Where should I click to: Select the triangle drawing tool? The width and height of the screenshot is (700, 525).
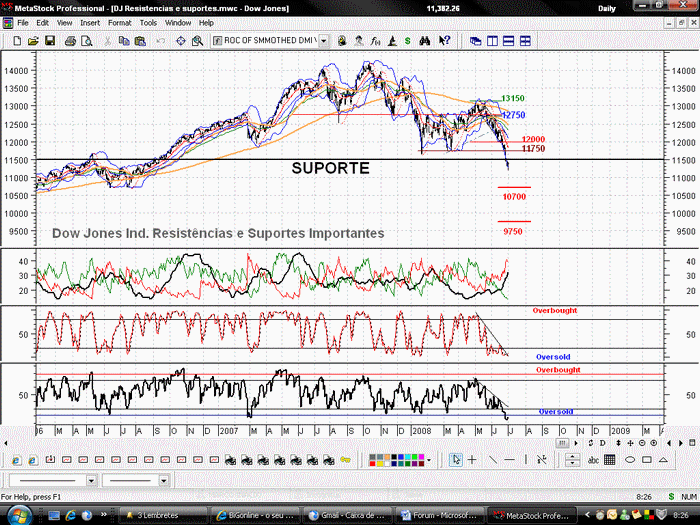click(663, 459)
